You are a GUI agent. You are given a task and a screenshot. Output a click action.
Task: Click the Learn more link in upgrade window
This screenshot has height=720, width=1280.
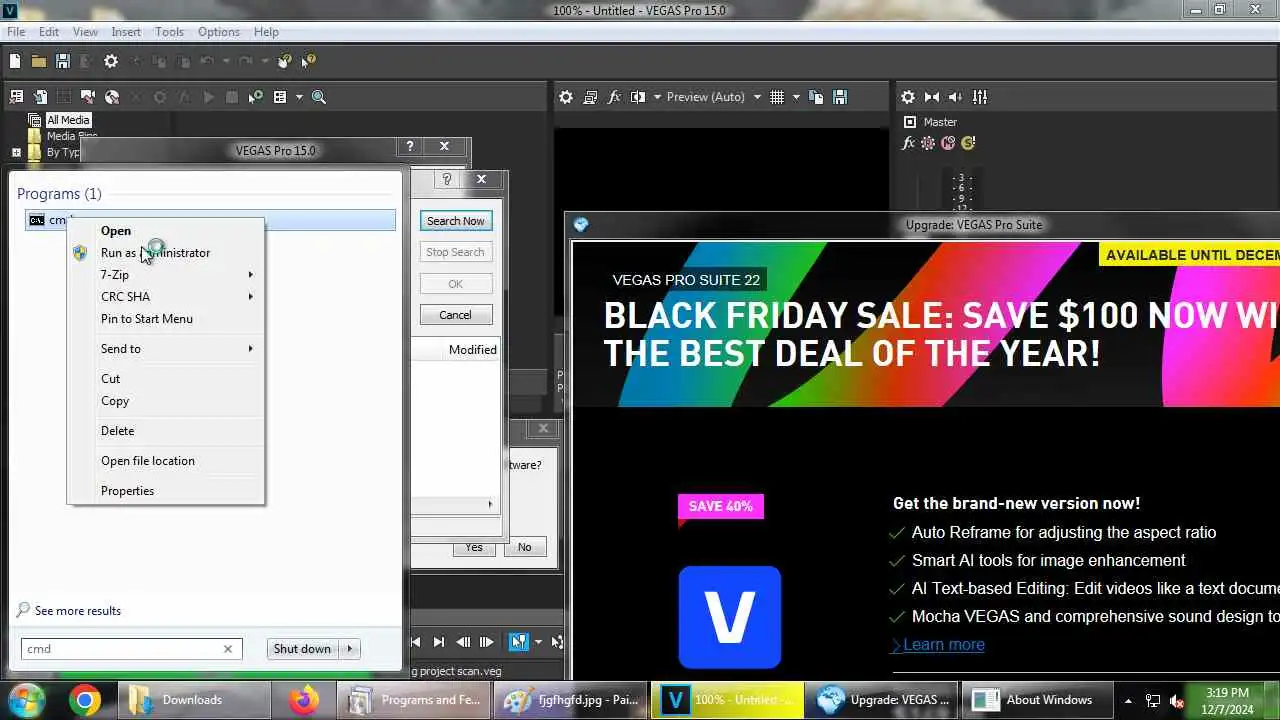(943, 644)
